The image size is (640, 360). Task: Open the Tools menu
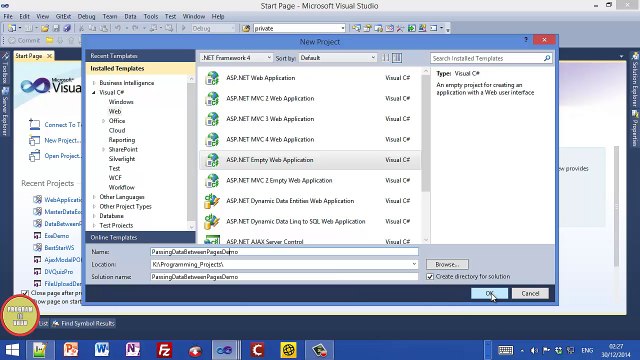point(151,16)
